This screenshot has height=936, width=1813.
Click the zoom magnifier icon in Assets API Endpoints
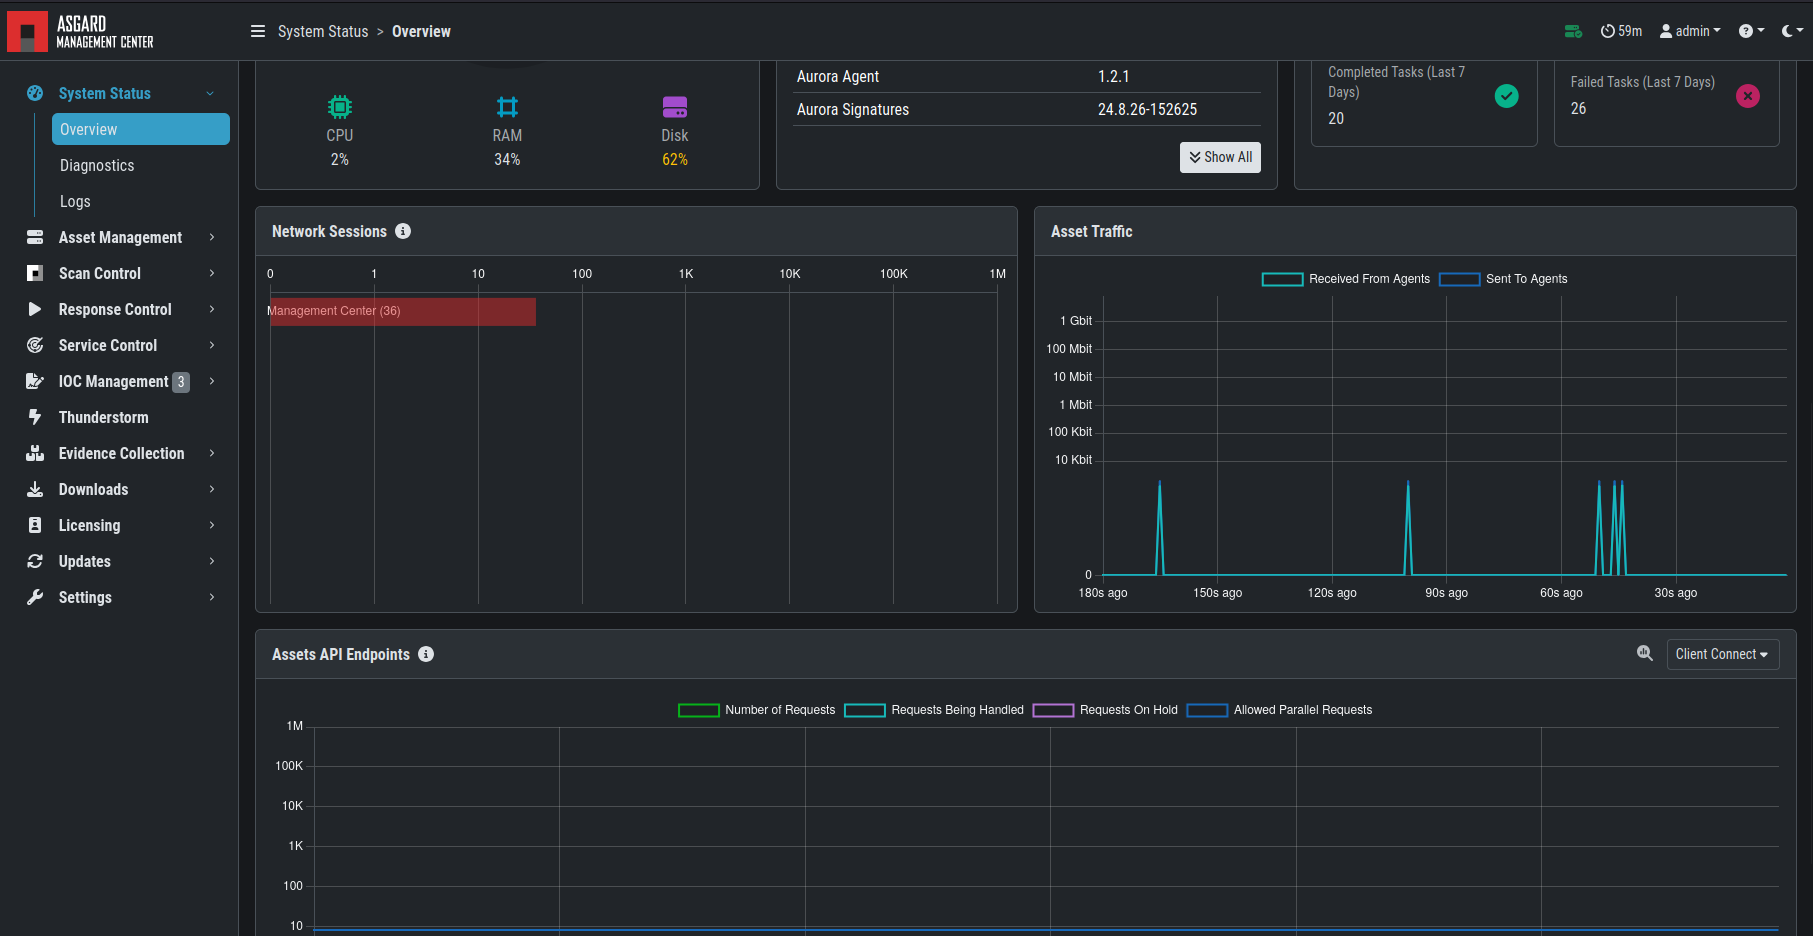1644,653
